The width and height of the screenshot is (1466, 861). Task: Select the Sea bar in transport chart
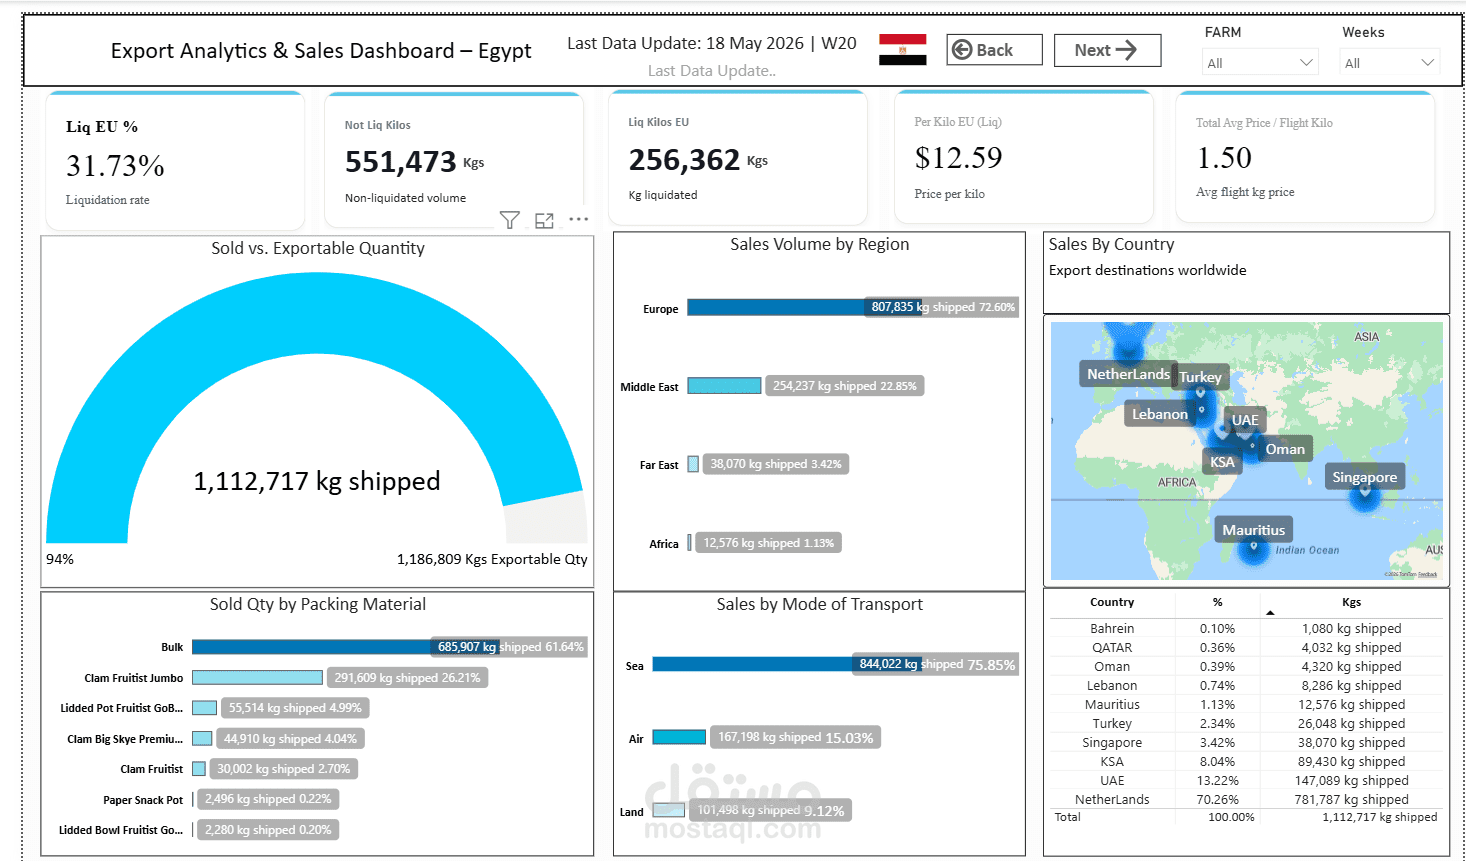tap(786, 664)
